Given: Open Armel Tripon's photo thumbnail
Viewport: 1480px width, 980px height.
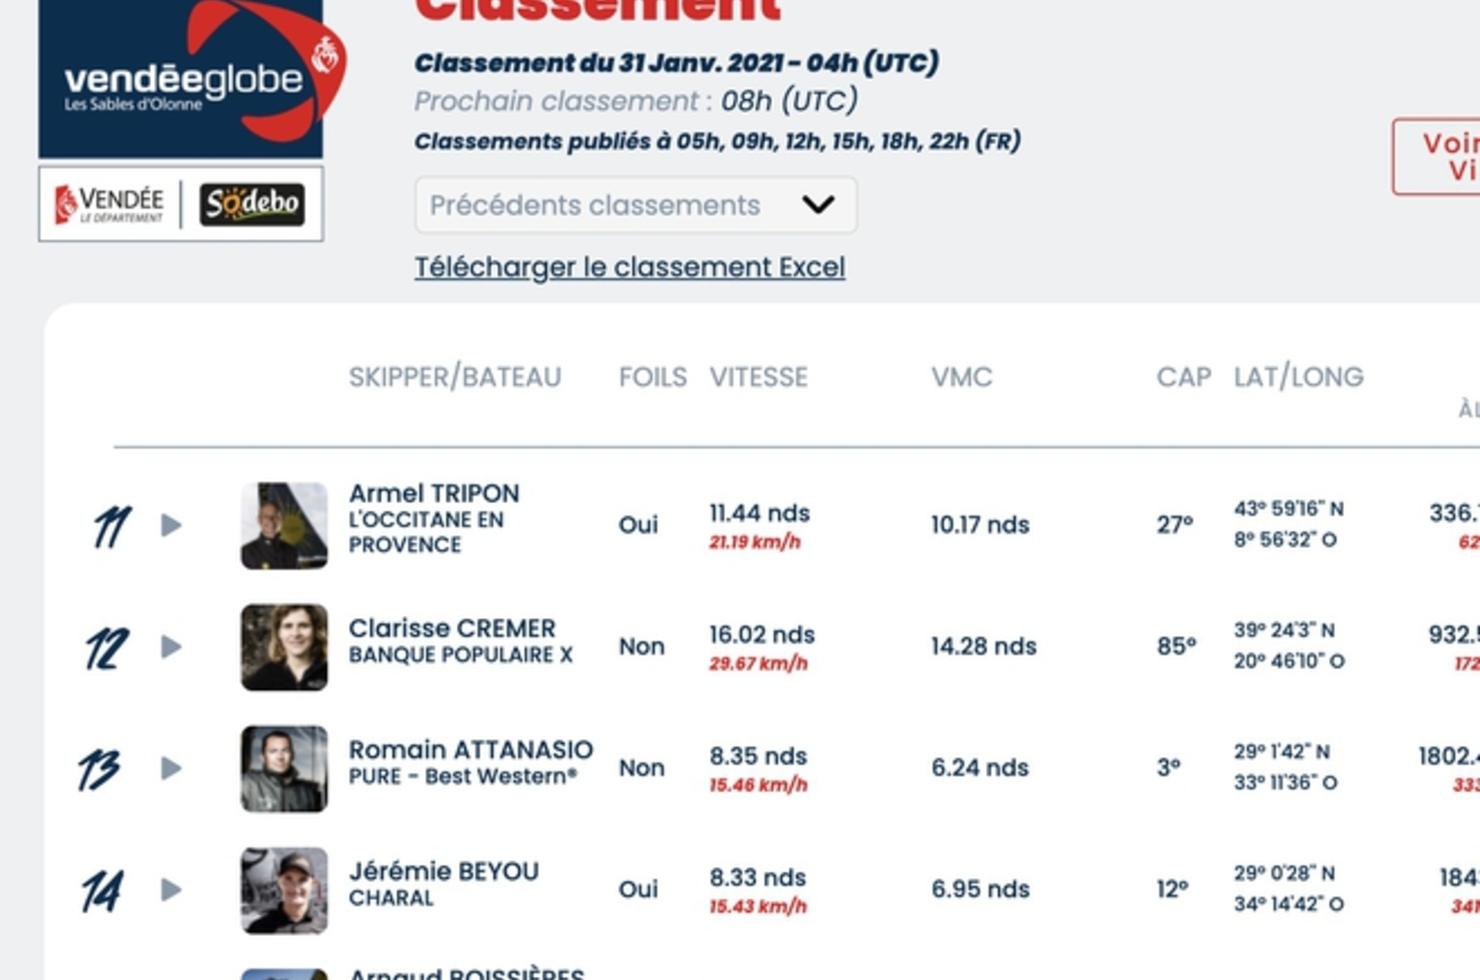Looking at the screenshot, I should pos(284,526).
